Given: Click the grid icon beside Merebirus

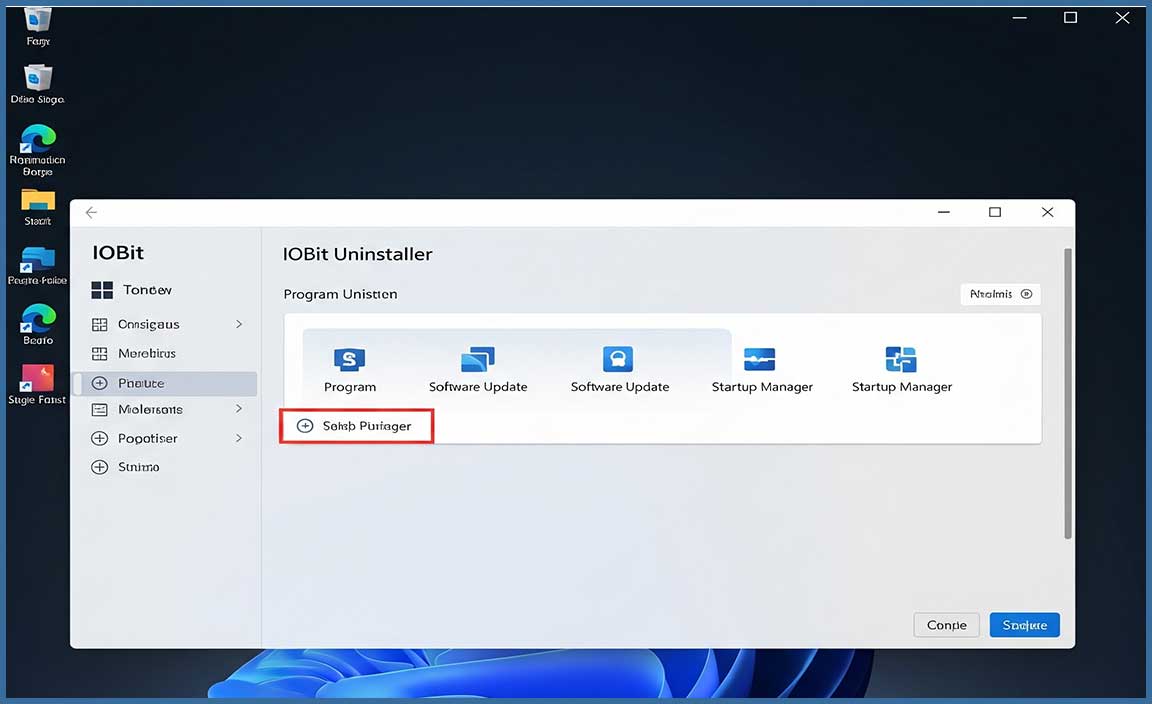Looking at the screenshot, I should 99,354.
